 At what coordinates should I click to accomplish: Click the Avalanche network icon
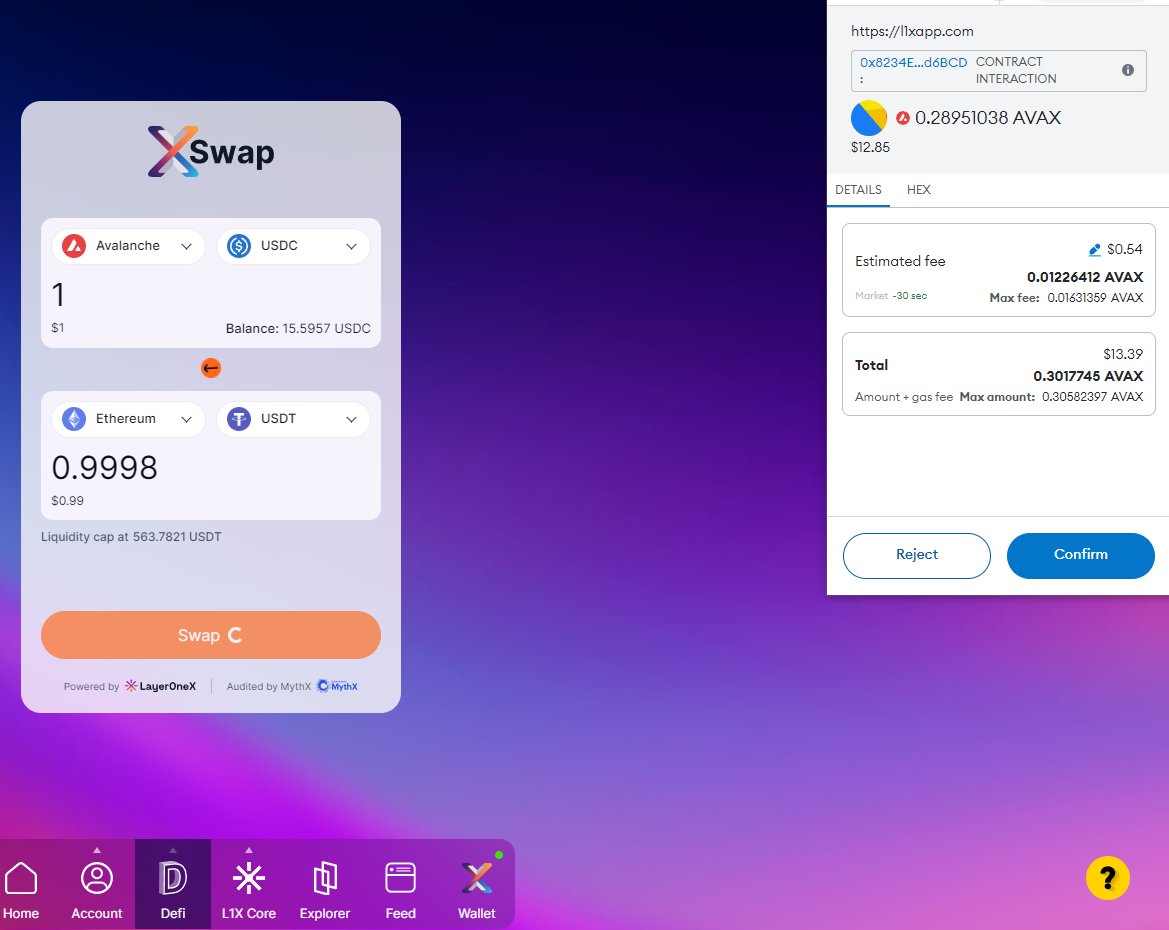tap(74, 246)
